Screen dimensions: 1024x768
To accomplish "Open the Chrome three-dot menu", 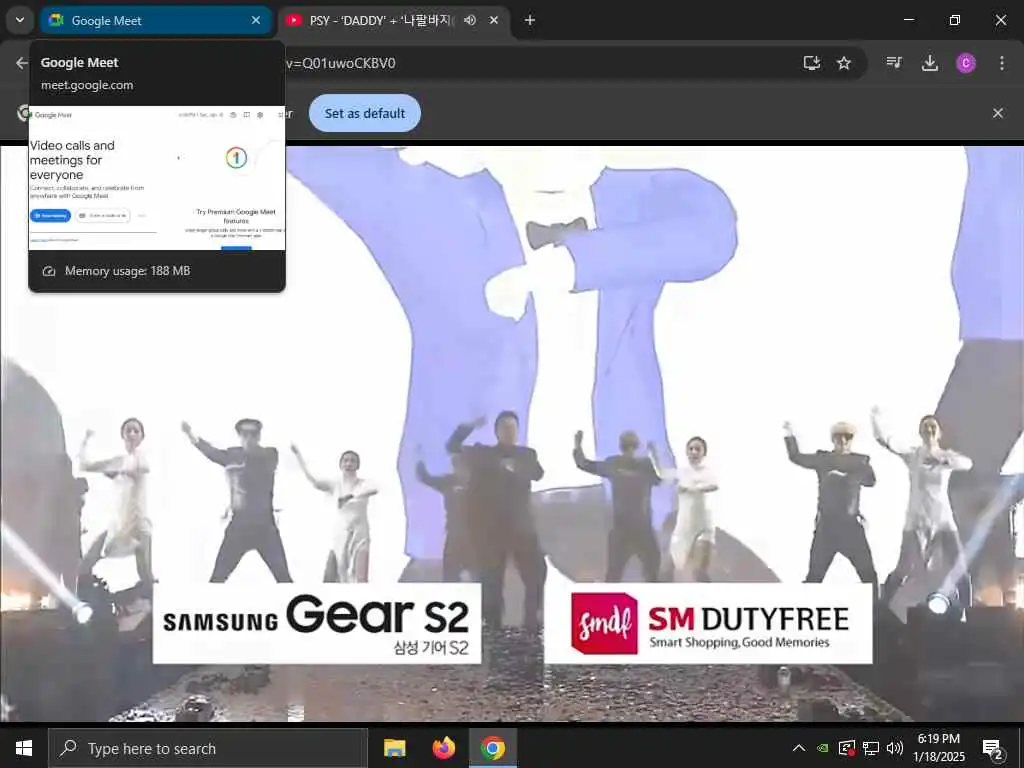I will [1002, 63].
